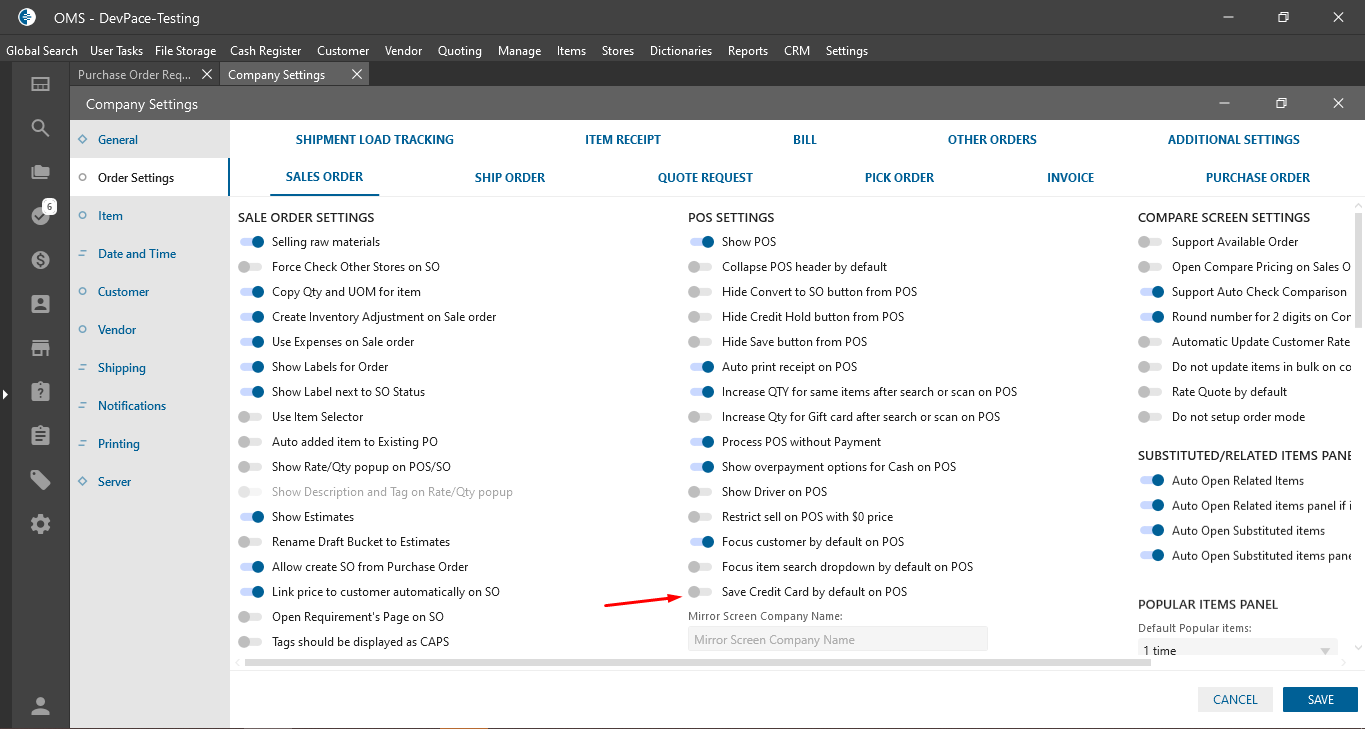1365x729 pixels.
Task: Open the Quoting menu
Action: [x=459, y=51]
